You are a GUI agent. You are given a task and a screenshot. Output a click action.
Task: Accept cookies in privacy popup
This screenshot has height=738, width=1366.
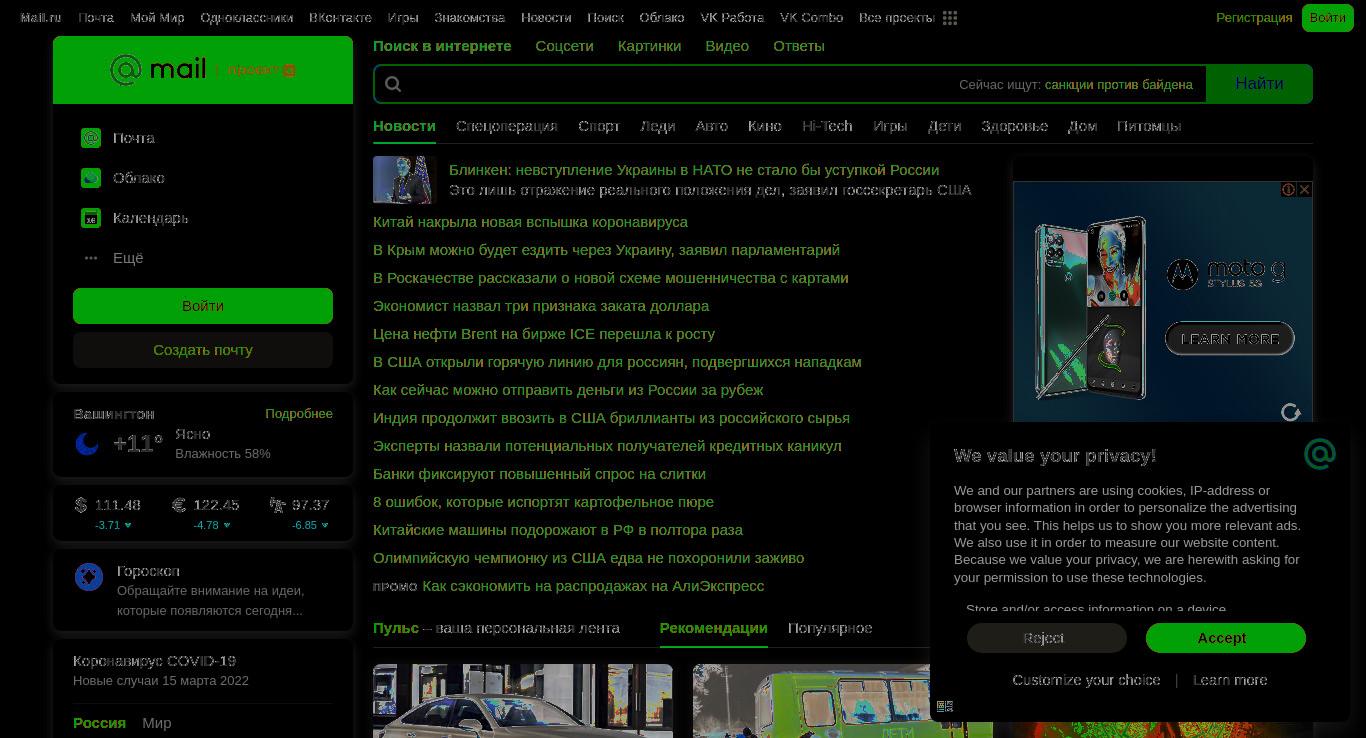(x=1226, y=638)
